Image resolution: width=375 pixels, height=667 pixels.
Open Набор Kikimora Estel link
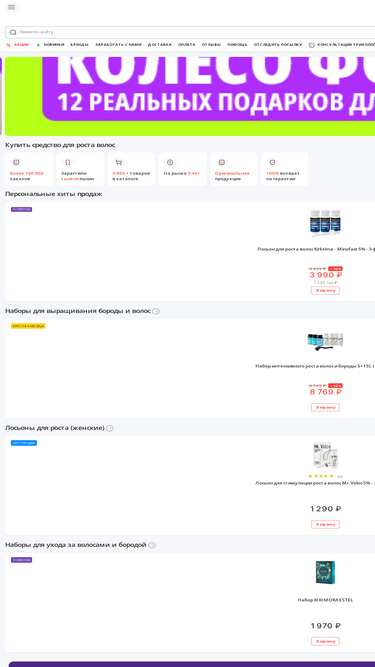325,600
